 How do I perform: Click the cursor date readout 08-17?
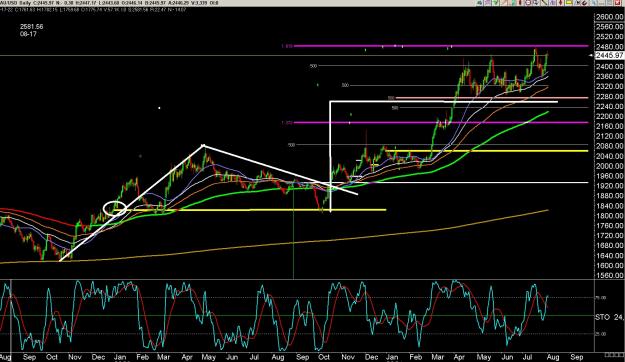(x=28, y=34)
